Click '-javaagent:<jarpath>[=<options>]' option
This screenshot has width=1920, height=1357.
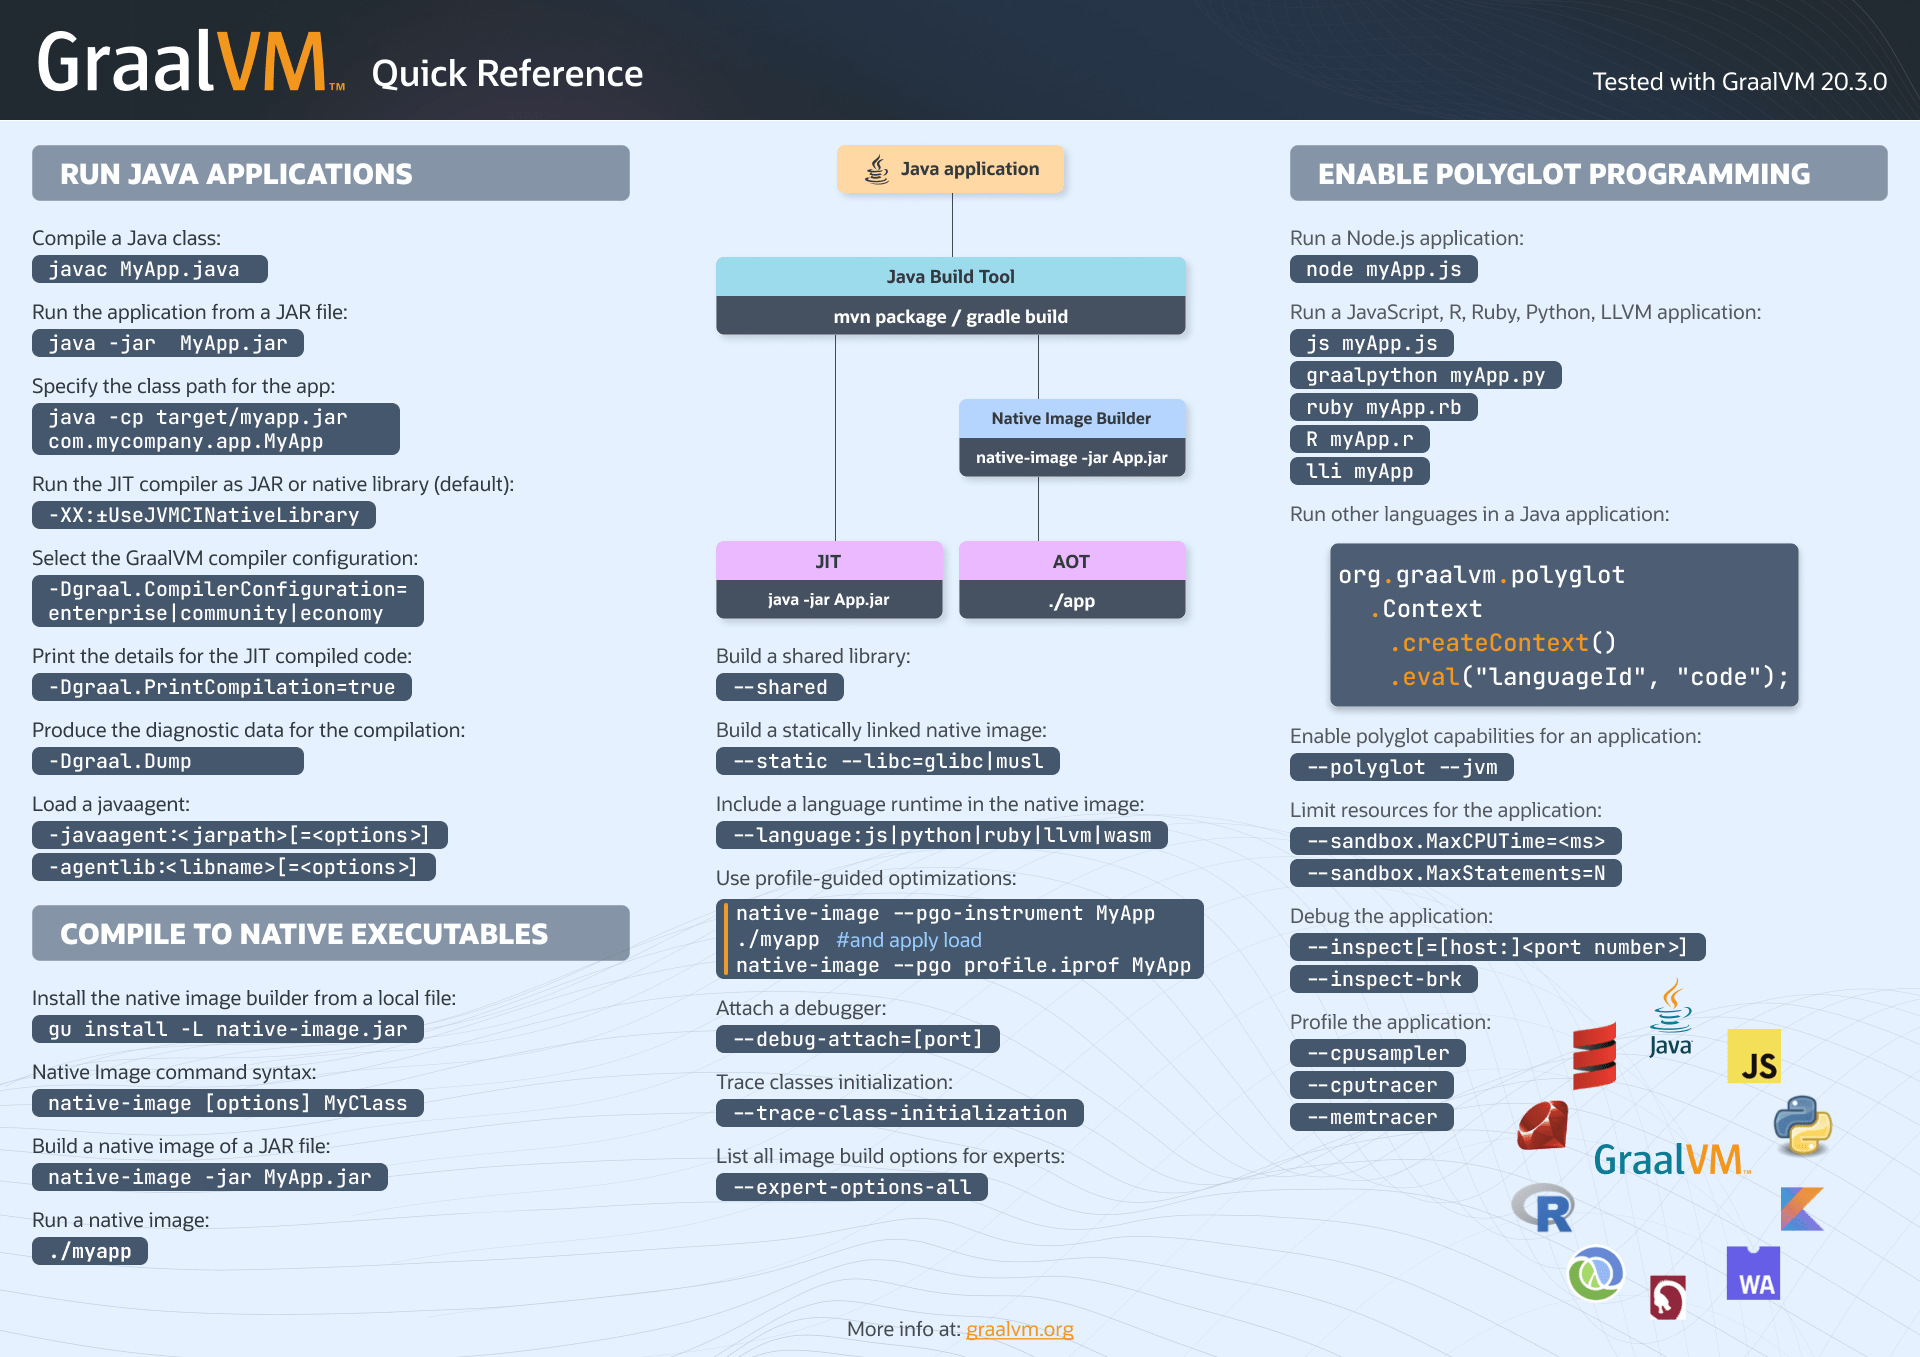[x=239, y=835]
